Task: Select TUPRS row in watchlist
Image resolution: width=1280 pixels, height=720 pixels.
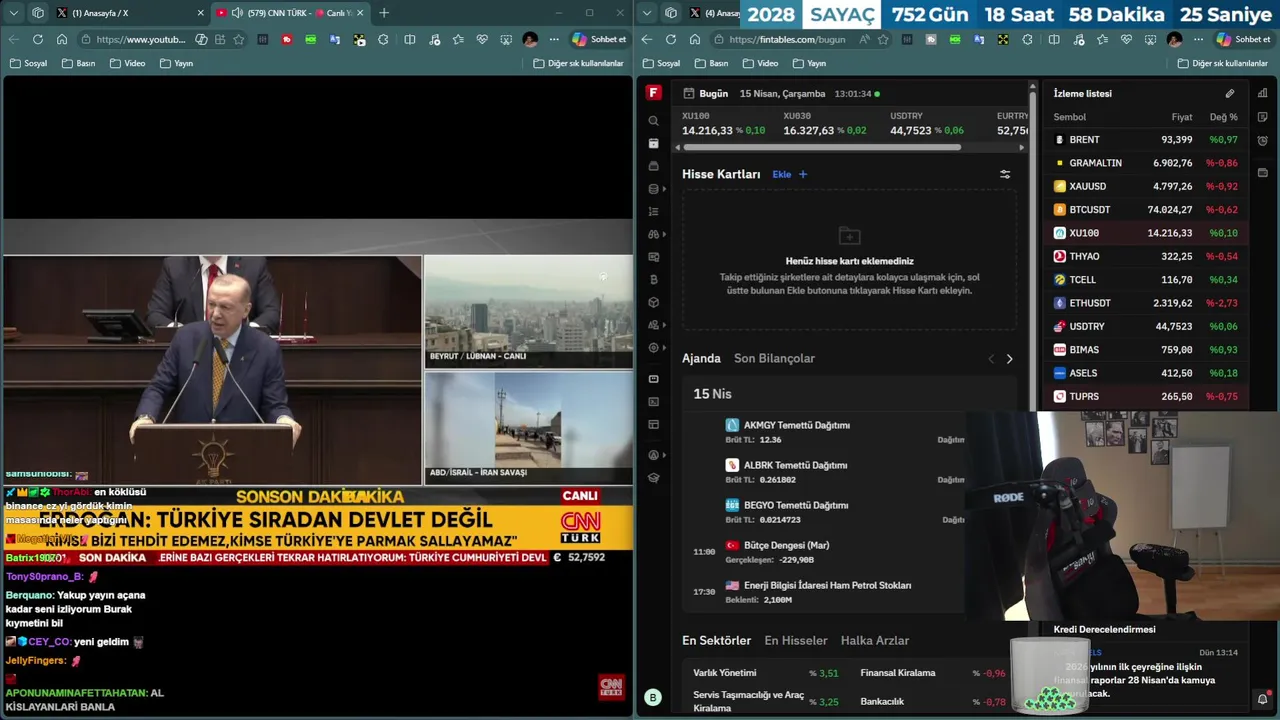Action: pos(1146,396)
